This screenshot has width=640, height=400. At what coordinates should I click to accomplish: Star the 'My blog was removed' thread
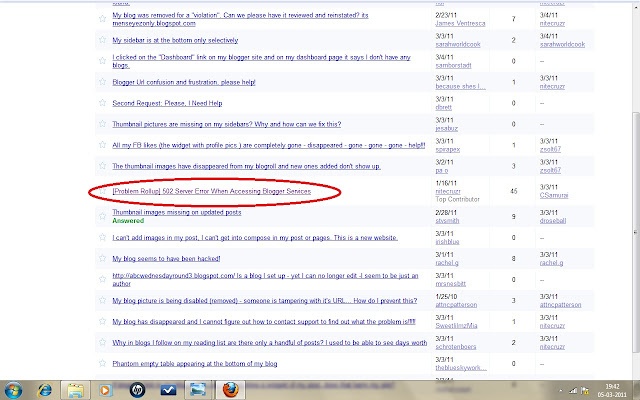tap(102, 18)
